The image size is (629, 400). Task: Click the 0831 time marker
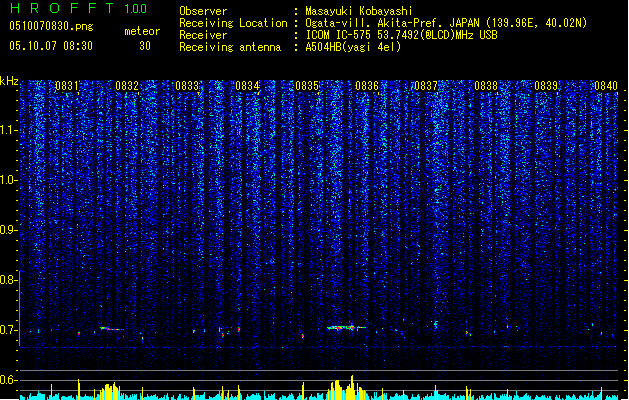point(67,86)
